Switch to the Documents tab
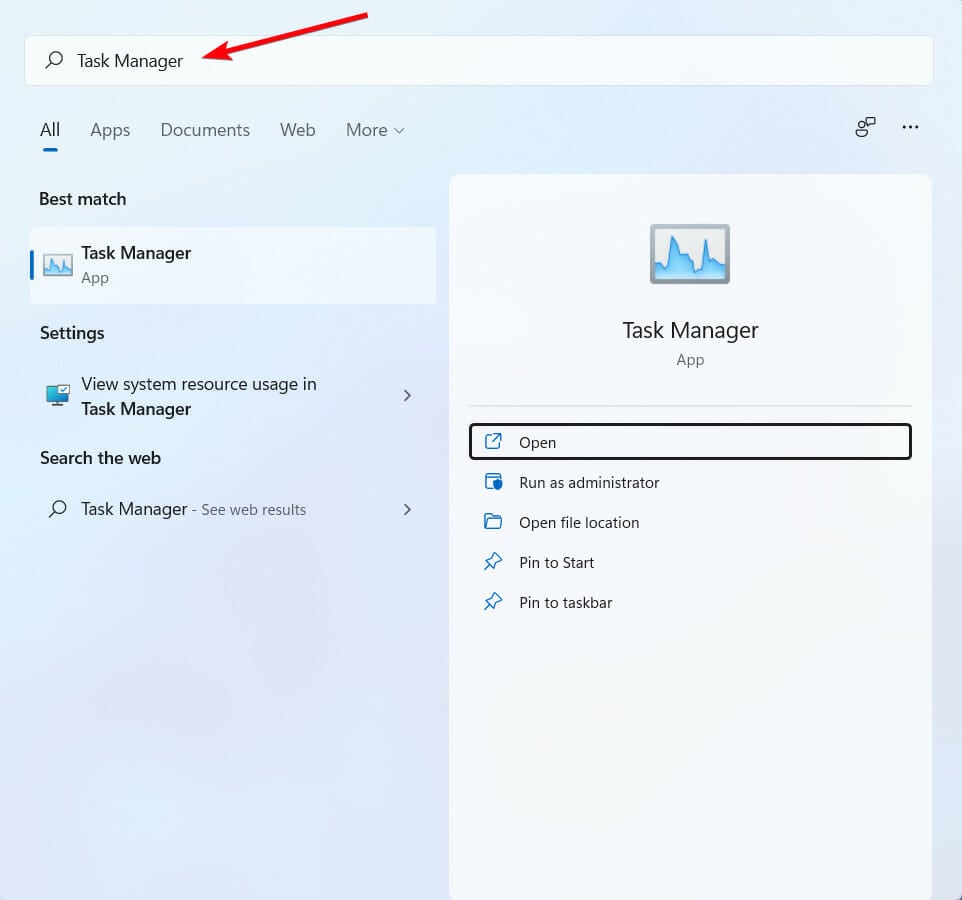962x900 pixels. point(205,129)
